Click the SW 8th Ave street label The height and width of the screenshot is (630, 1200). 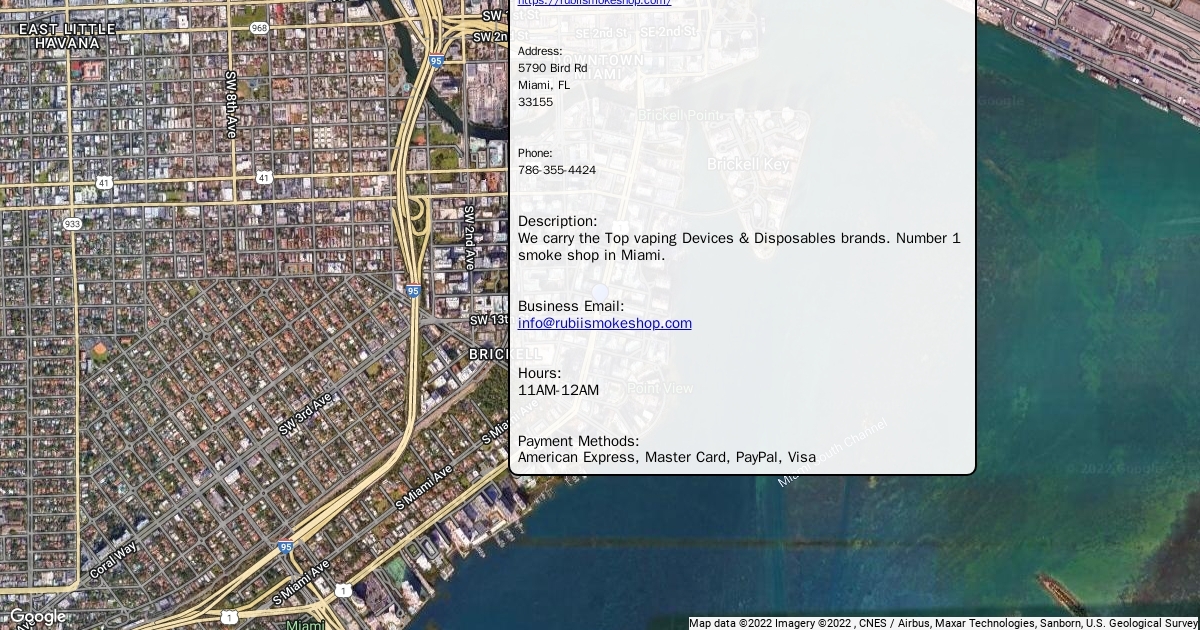point(230,104)
